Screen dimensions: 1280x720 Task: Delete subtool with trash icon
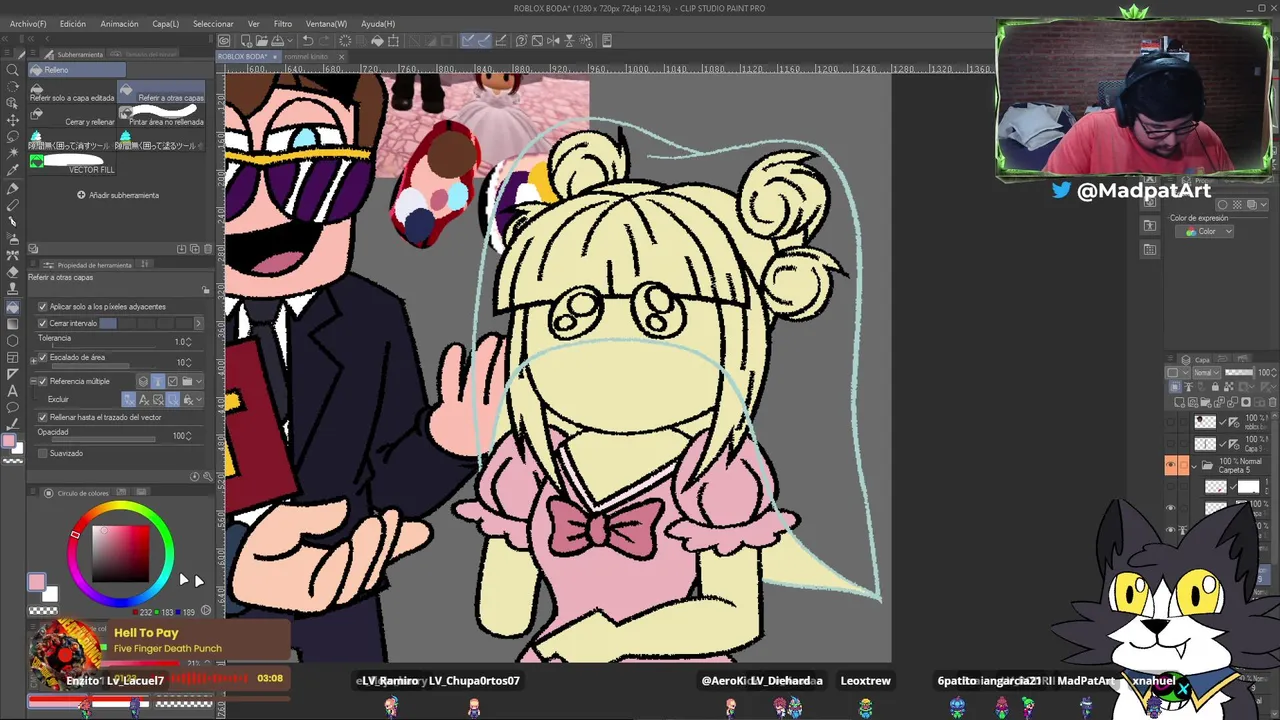click(208, 249)
